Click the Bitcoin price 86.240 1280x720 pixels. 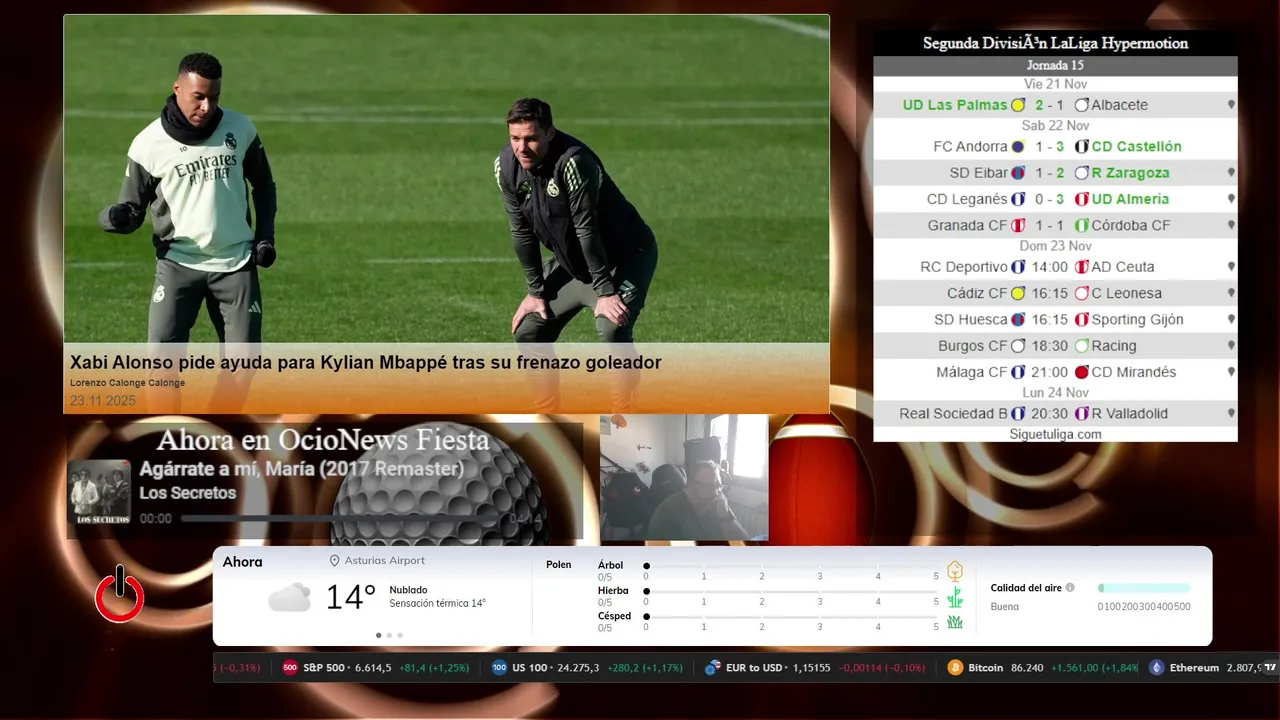pyautogui.click(x=1027, y=668)
